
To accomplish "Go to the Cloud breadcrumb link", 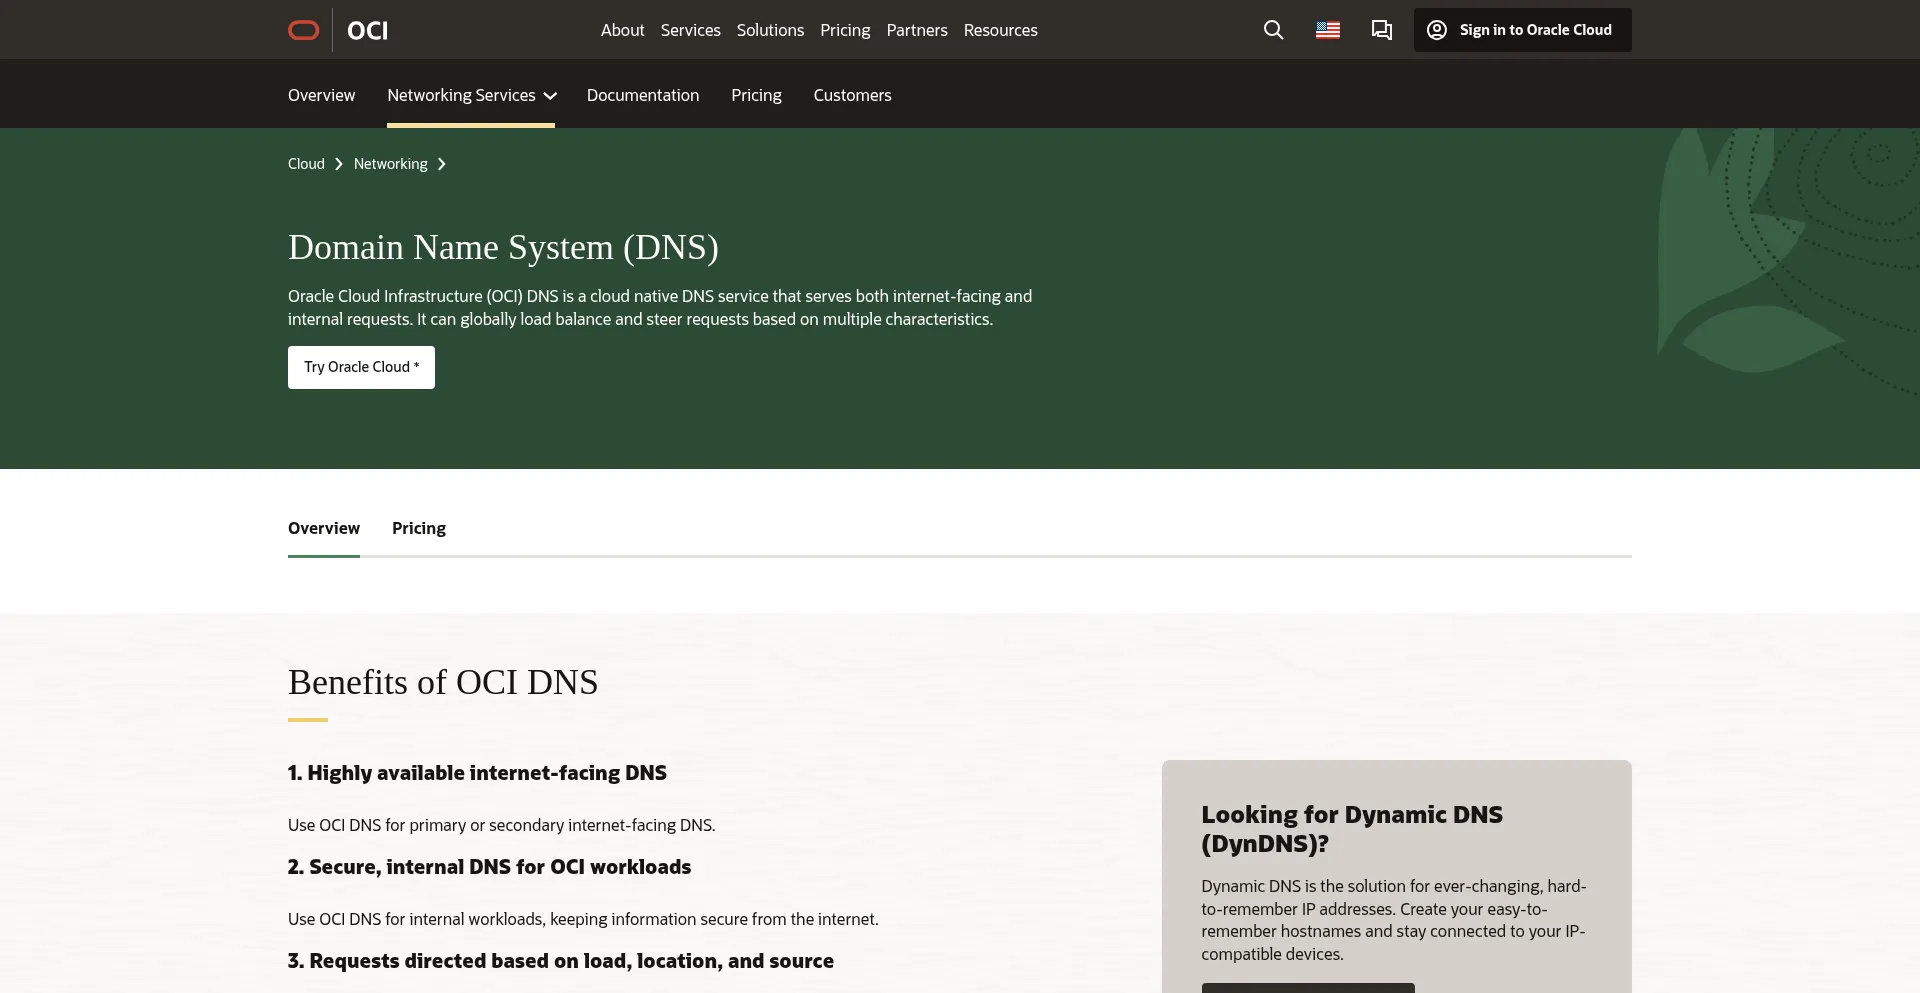I will (x=306, y=164).
